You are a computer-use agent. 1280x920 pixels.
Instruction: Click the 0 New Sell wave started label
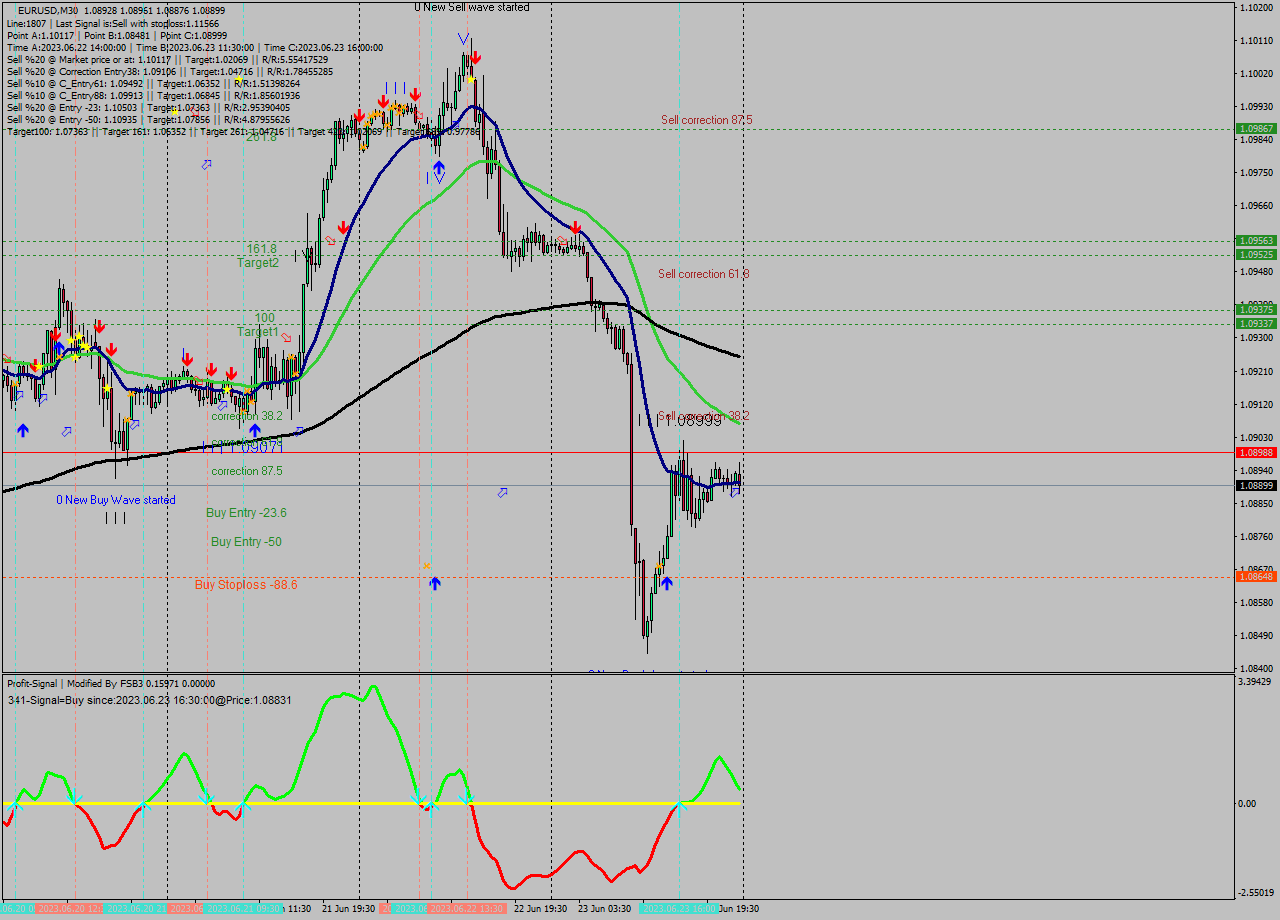[472, 7]
